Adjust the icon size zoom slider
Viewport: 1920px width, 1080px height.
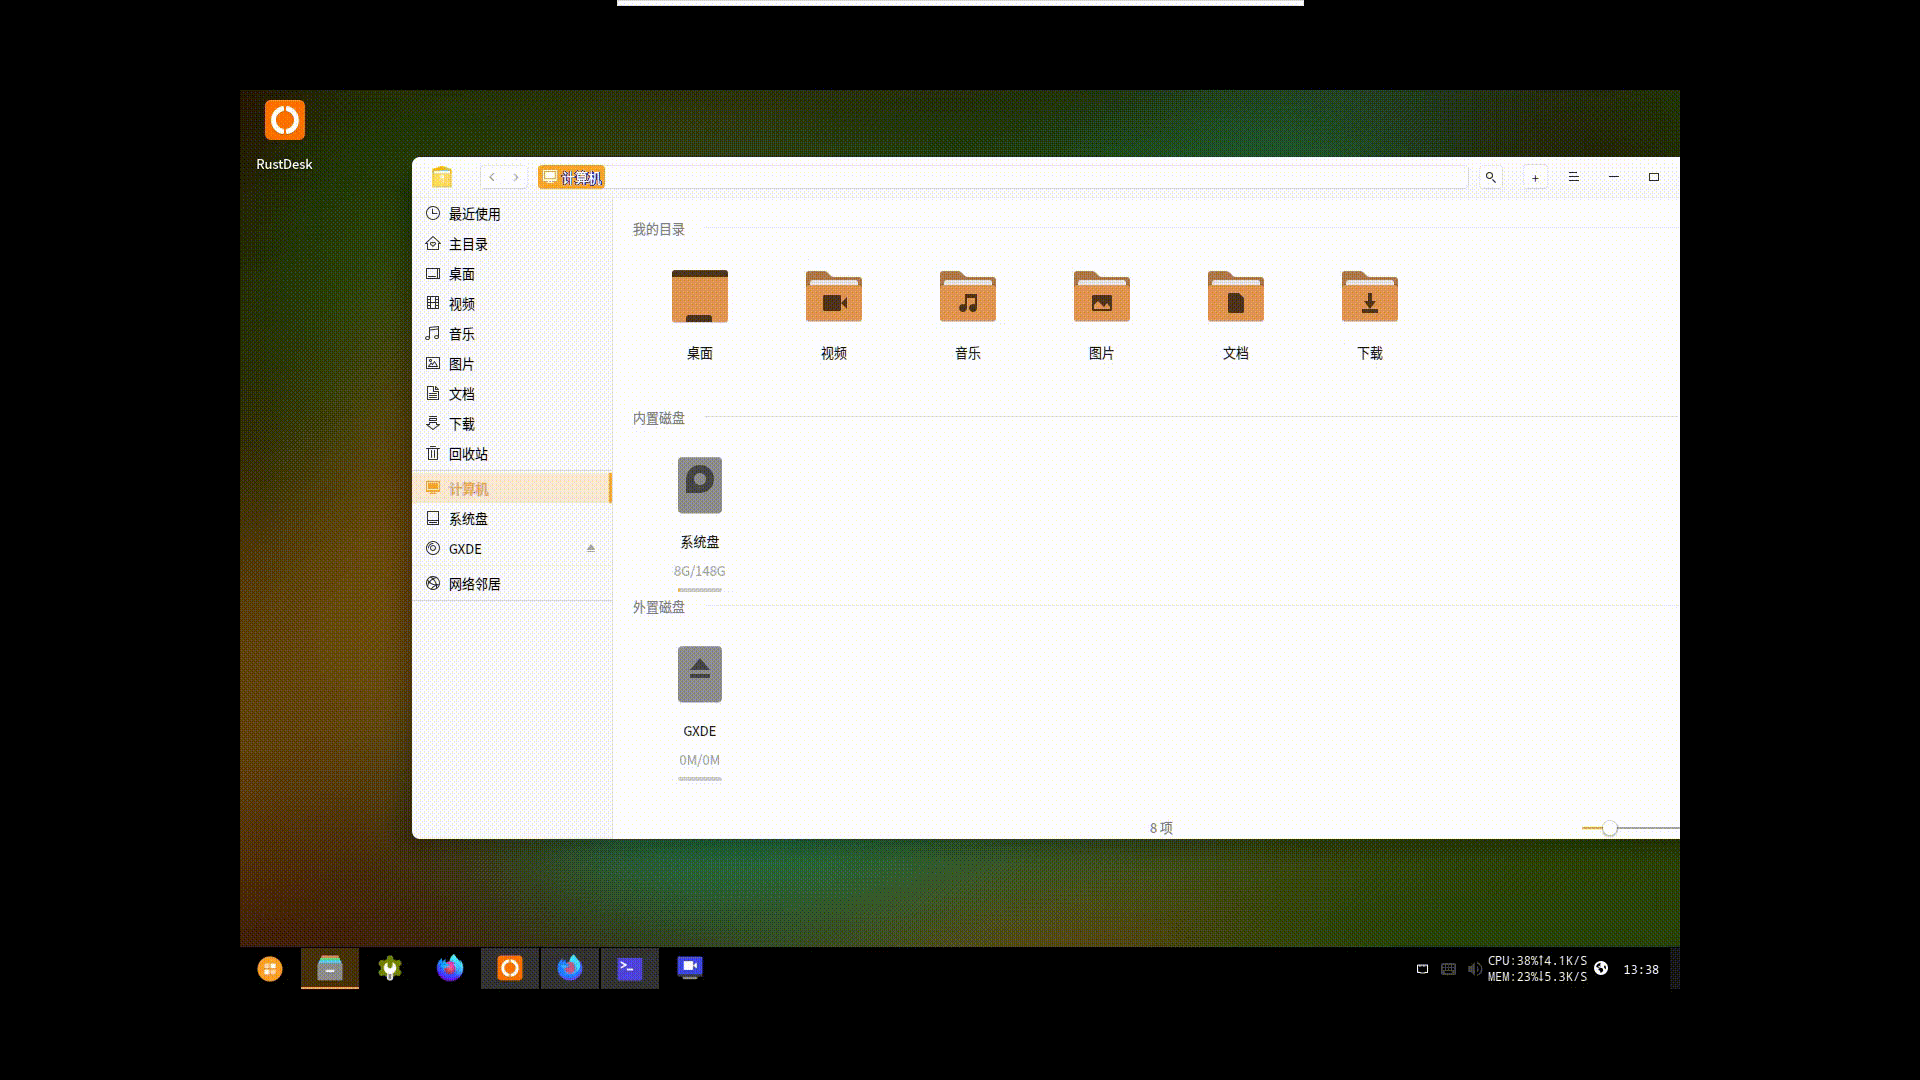coord(1609,828)
